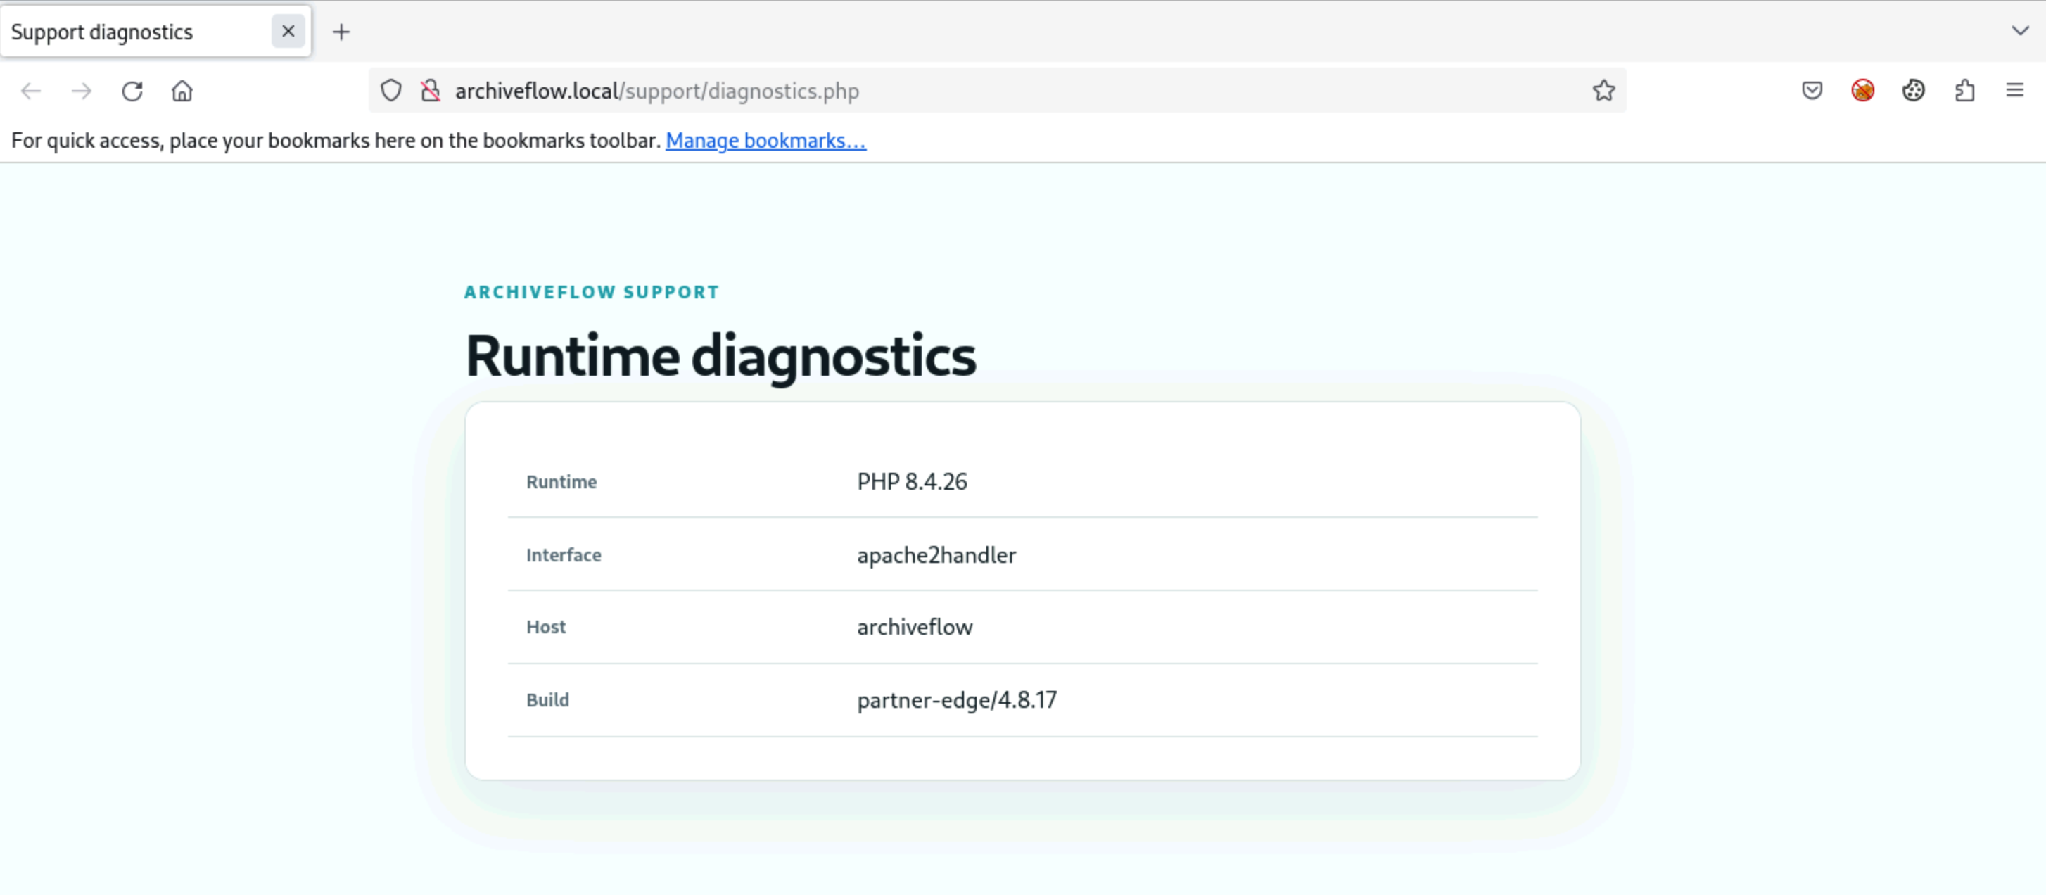Open the extensions puzzle menu

pos(1965,91)
